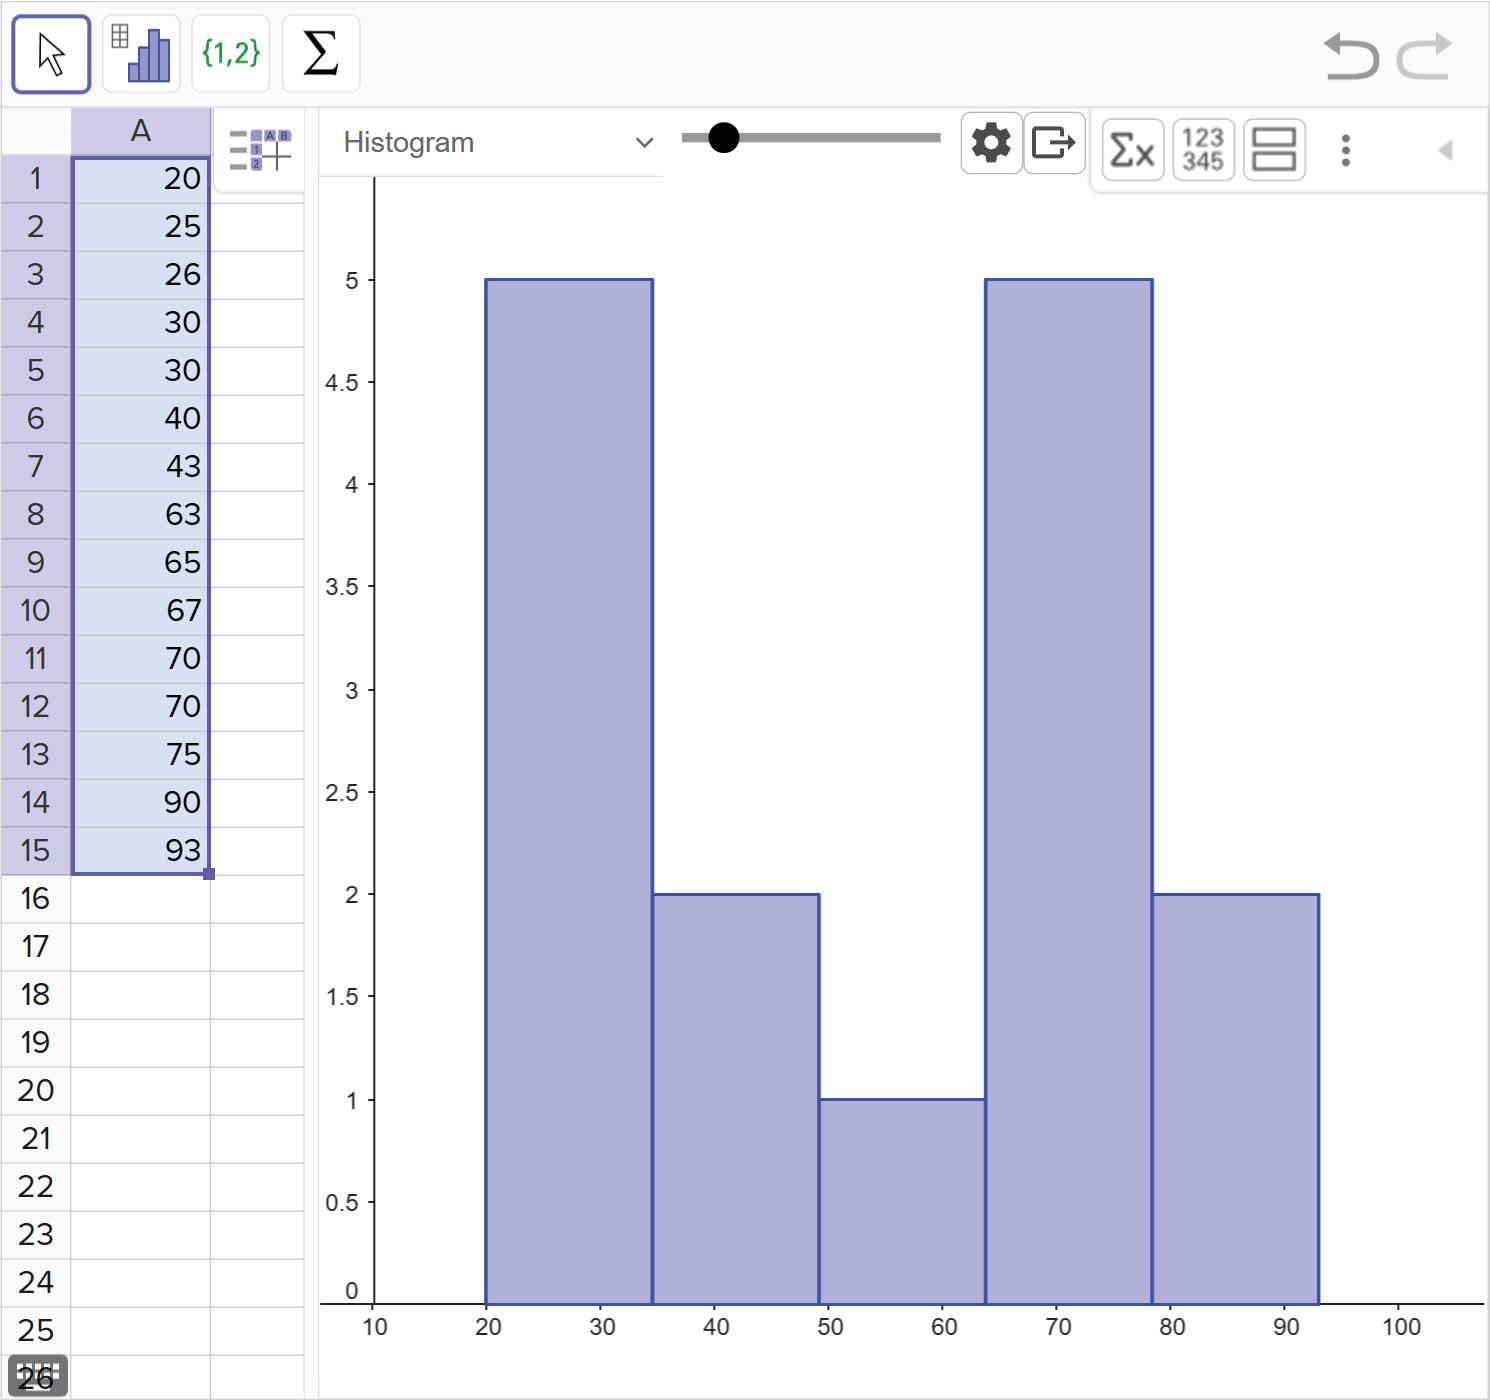1490x1400 pixels.
Task: Select row 20 header
Action: click(x=36, y=1091)
